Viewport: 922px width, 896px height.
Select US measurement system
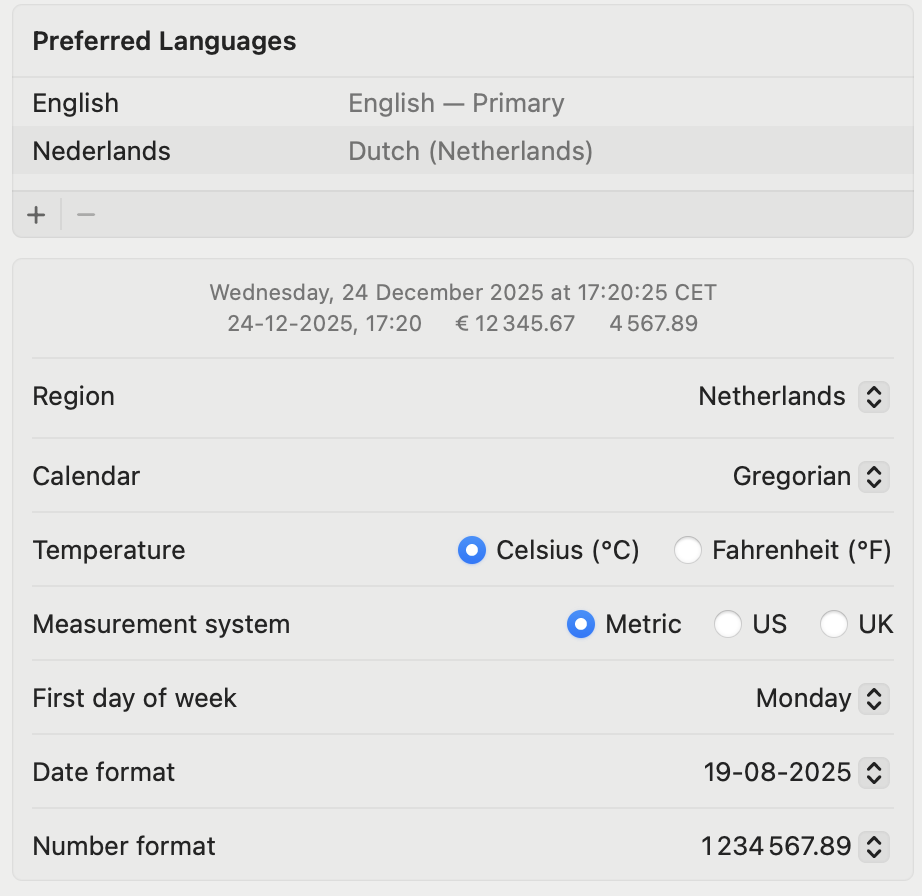click(x=727, y=624)
